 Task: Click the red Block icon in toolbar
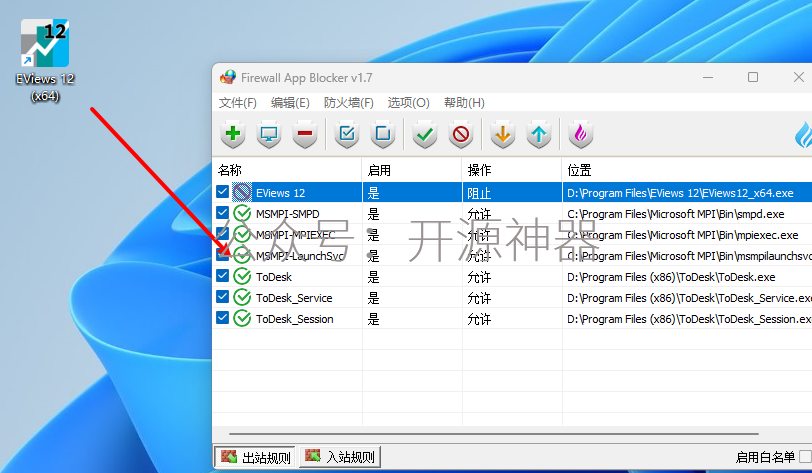coord(461,134)
